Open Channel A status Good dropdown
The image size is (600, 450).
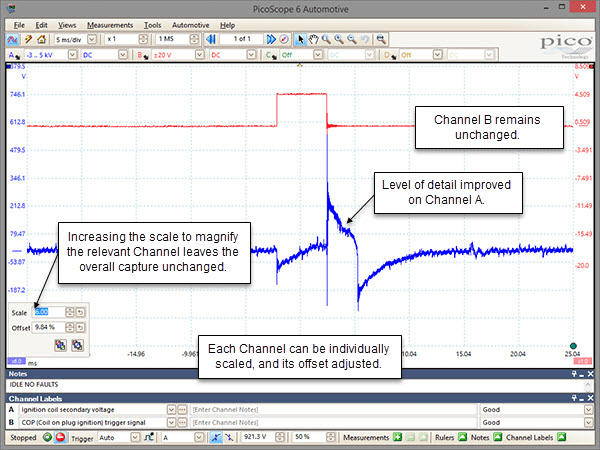click(589, 410)
